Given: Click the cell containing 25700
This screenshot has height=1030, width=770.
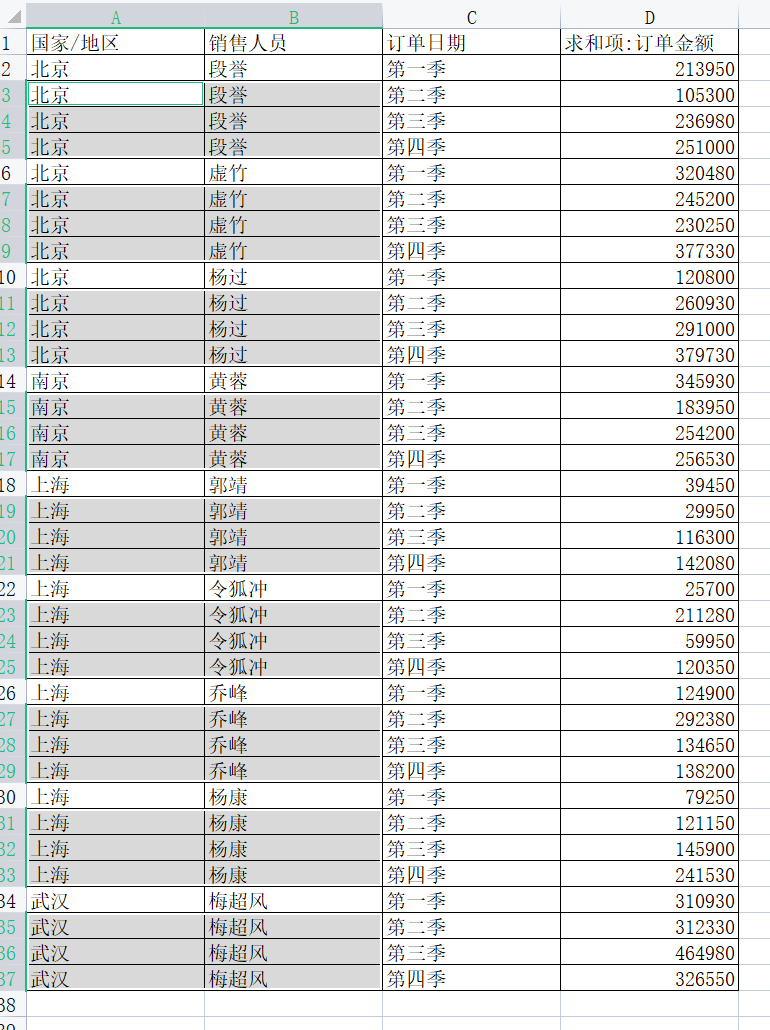Looking at the screenshot, I should [649, 589].
